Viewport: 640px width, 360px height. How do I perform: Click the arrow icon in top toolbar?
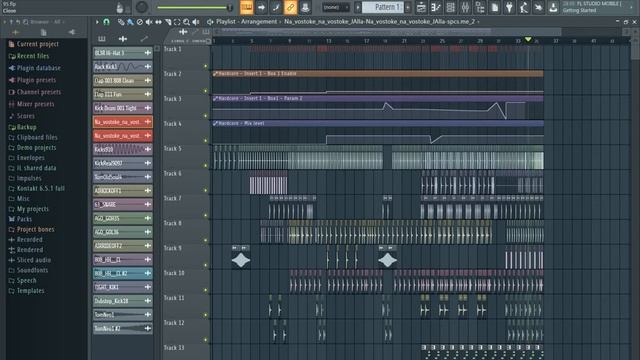[261, 7]
